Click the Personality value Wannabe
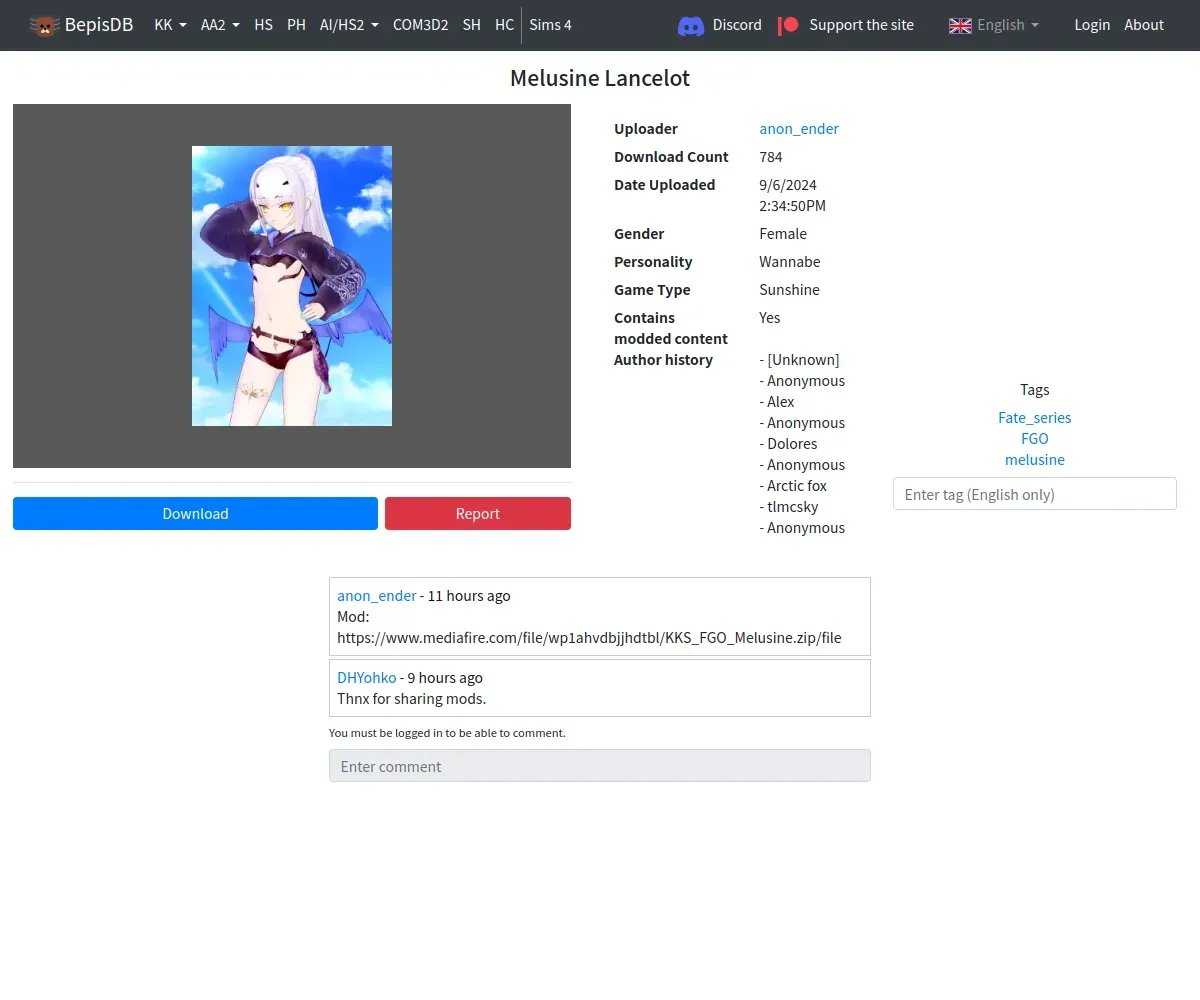The height and width of the screenshot is (1000, 1200). point(790,261)
